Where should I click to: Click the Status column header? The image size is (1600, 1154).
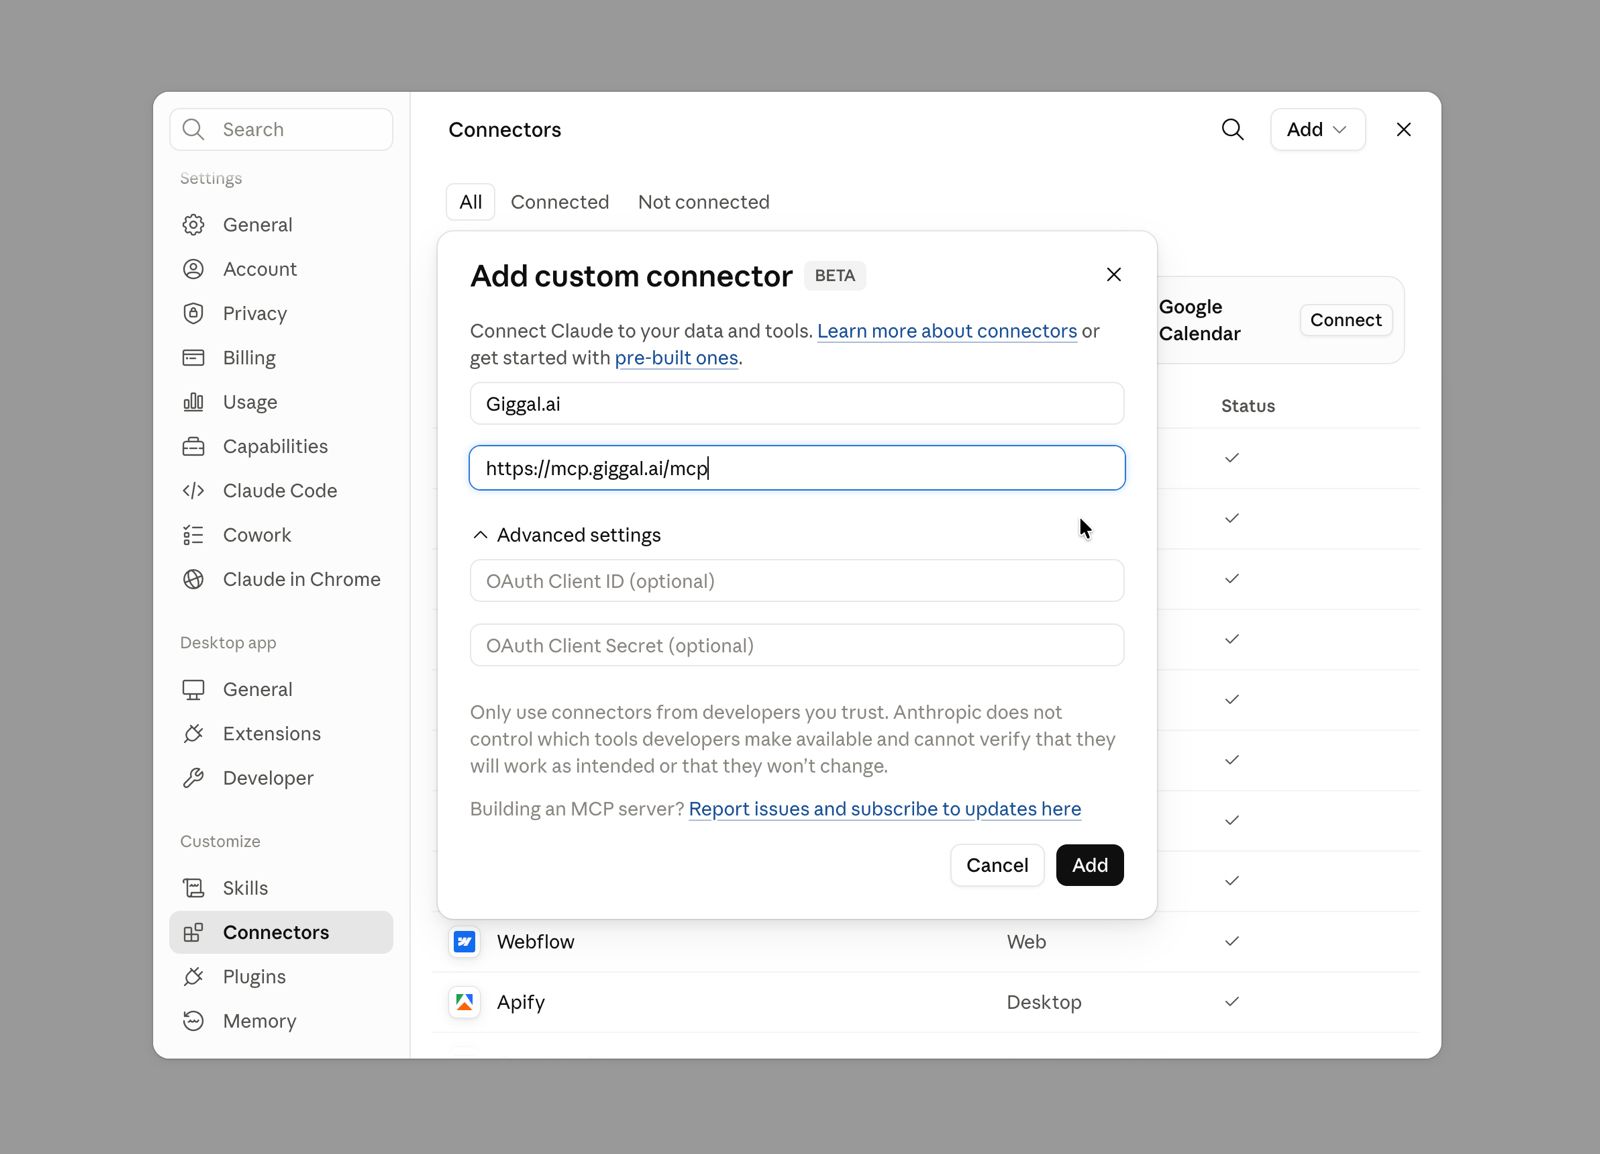click(x=1248, y=406)
